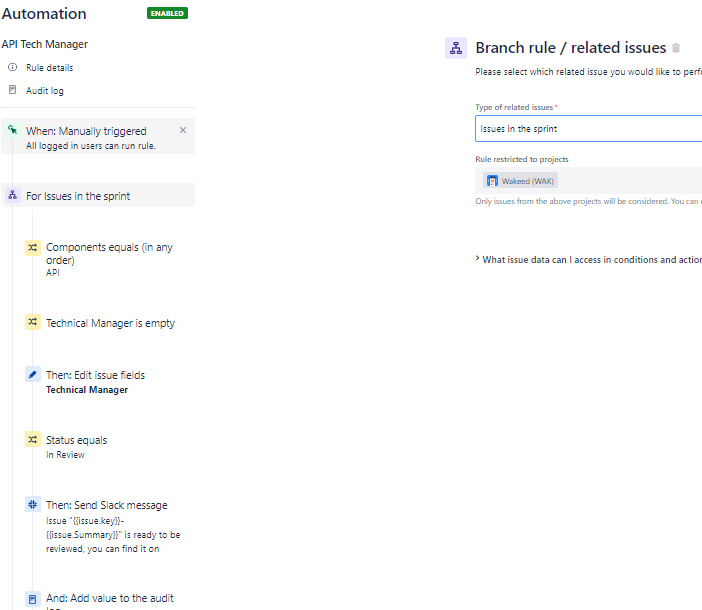Click the Slack icon for Send Slack message

(32, 505)
